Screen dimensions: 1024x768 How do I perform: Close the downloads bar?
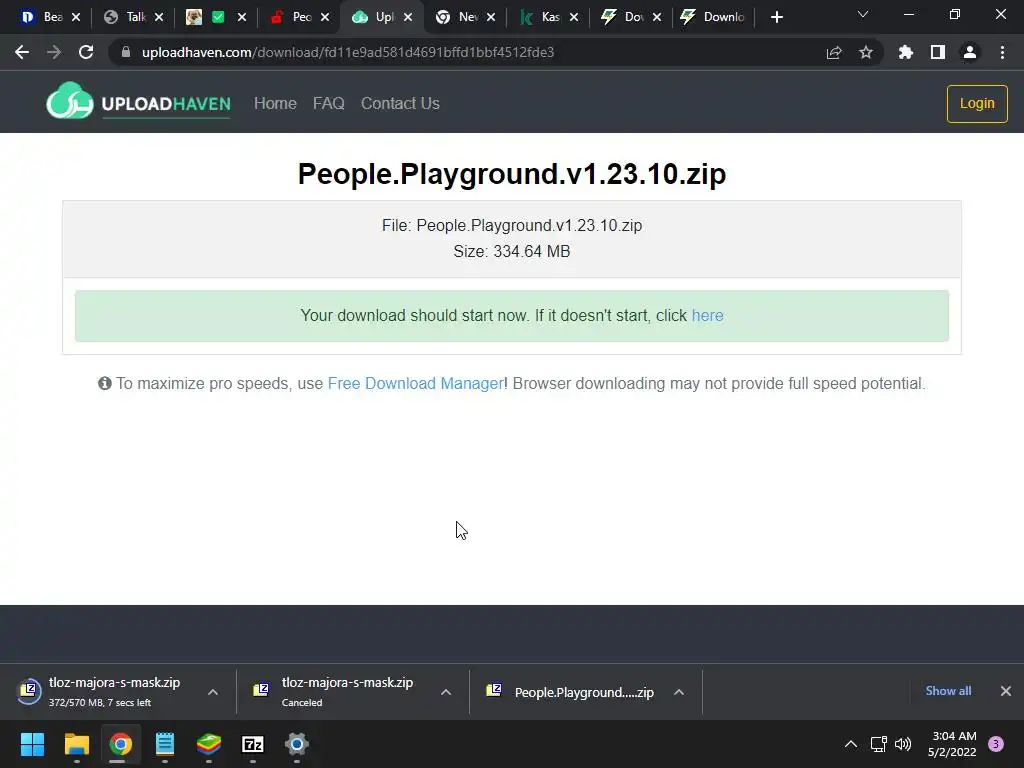[x=1006, y=691]
